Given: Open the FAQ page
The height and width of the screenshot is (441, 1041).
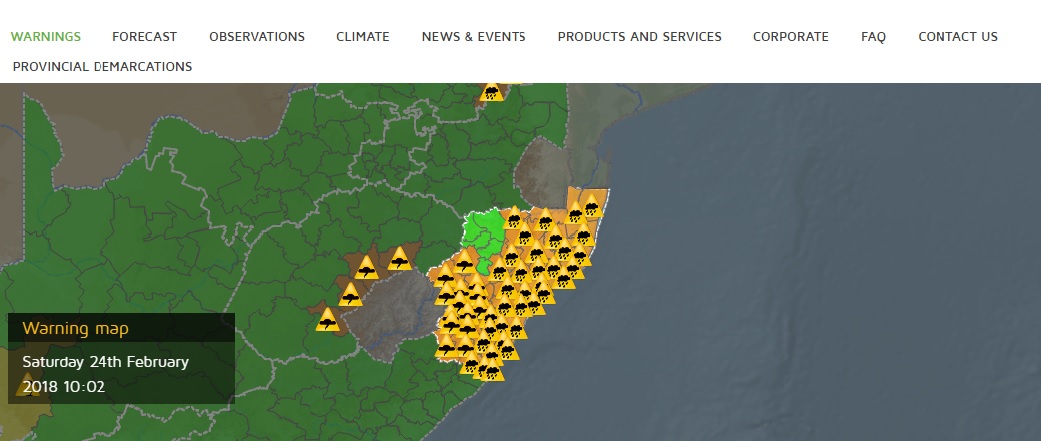Looking at the screenshot, I should [873, 37].
